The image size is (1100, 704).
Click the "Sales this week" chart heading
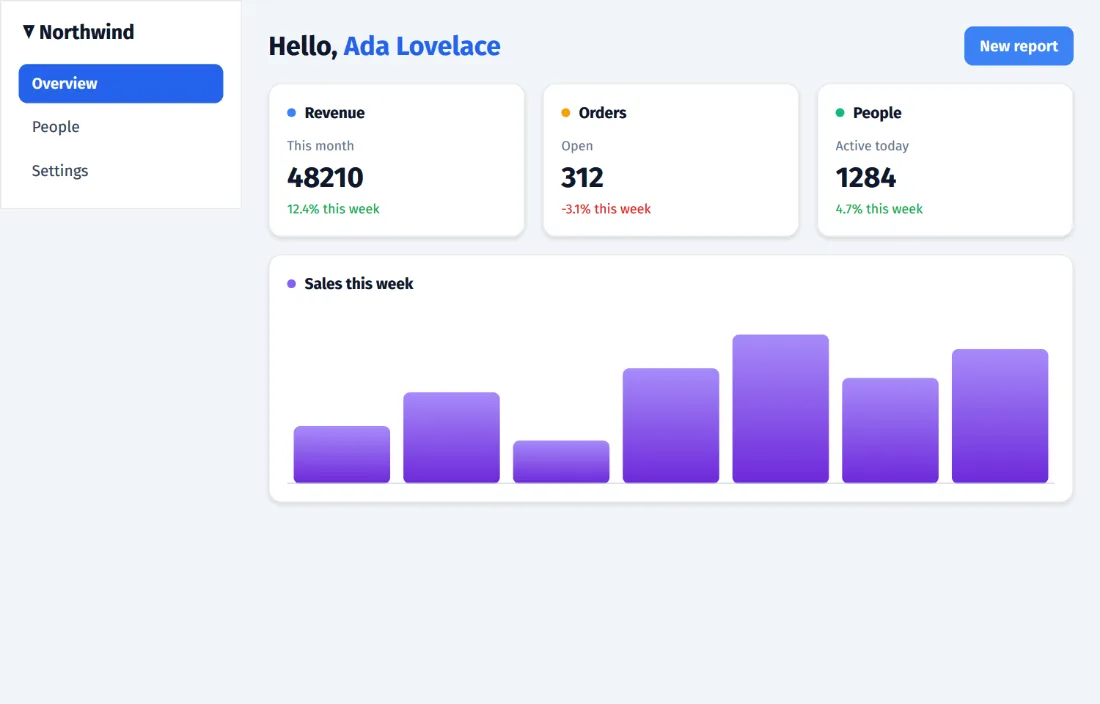(x=358, y=284)
